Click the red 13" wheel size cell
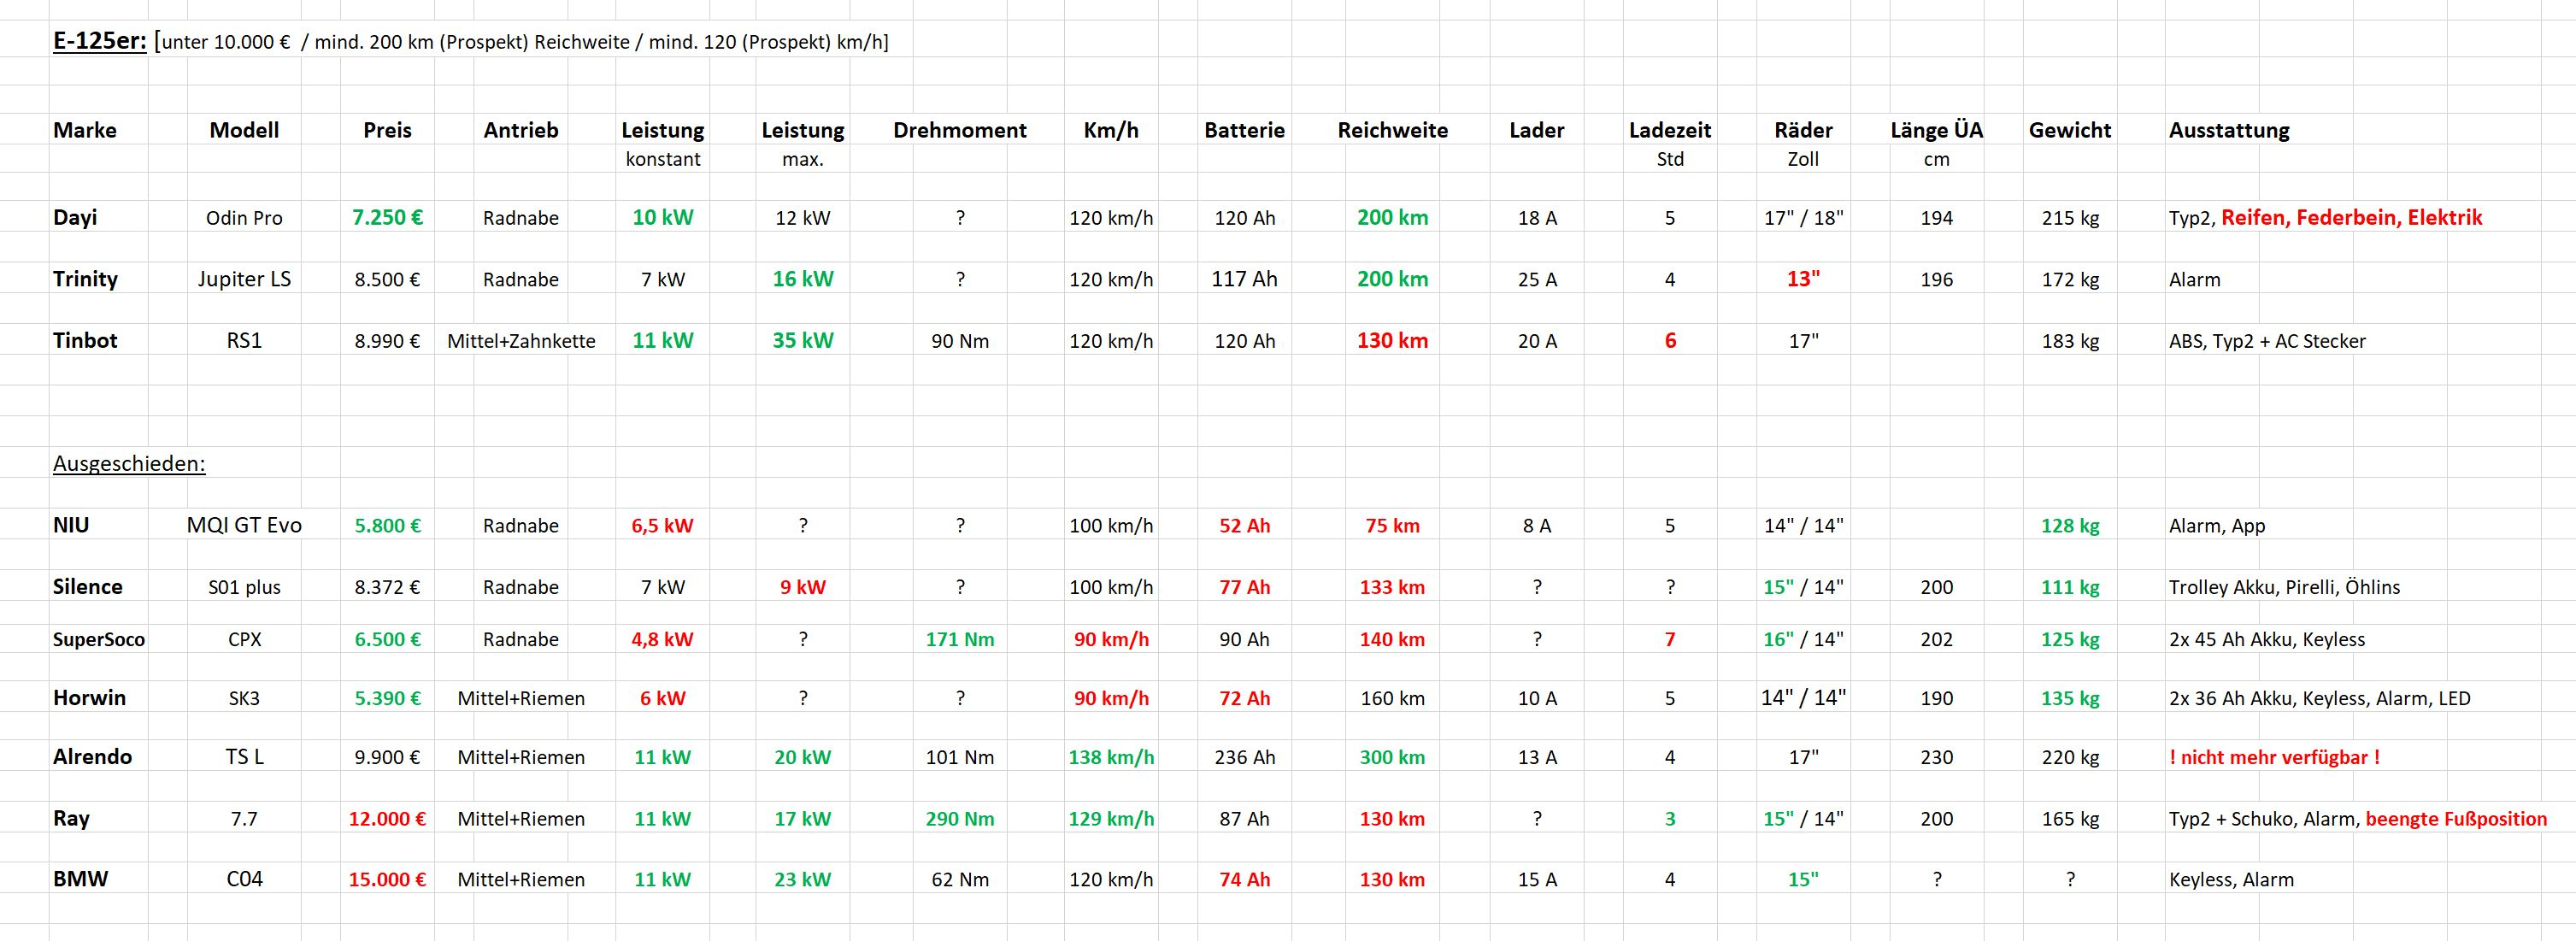 click(1803, 279)
